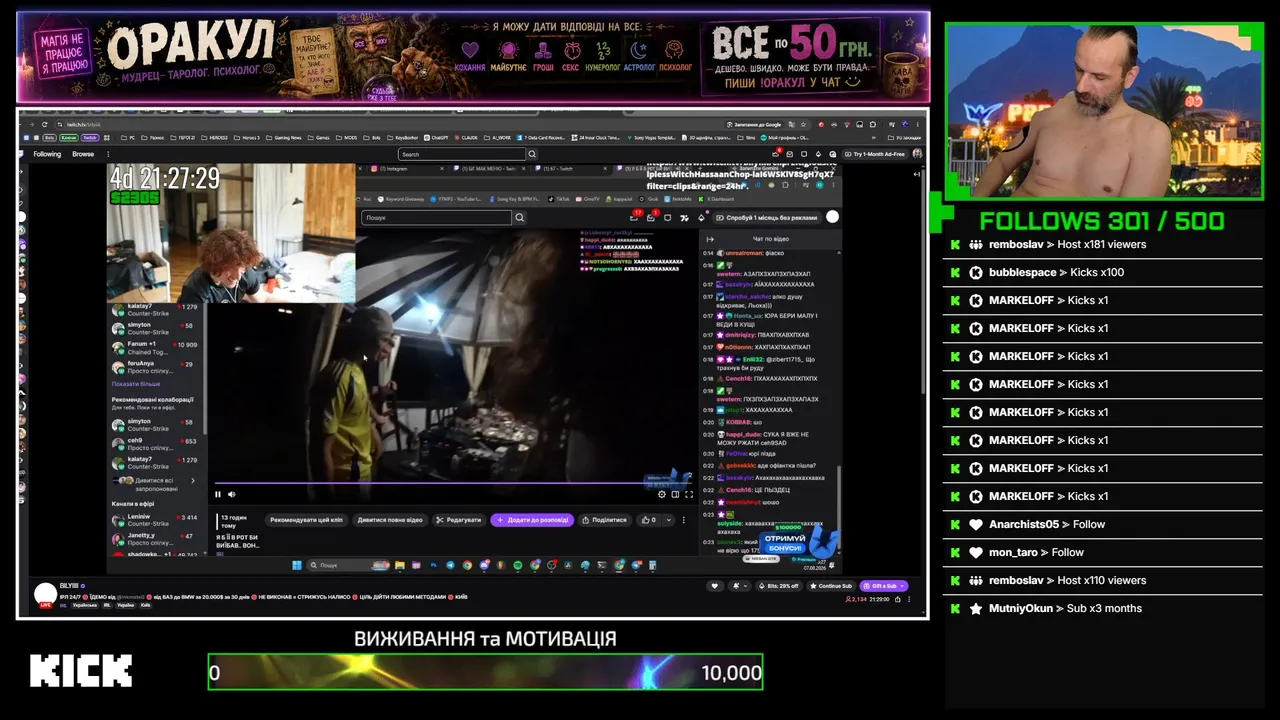1280x720 pixels.
Task: Go to the Twitch Browse tab
Action: [83, 154]
